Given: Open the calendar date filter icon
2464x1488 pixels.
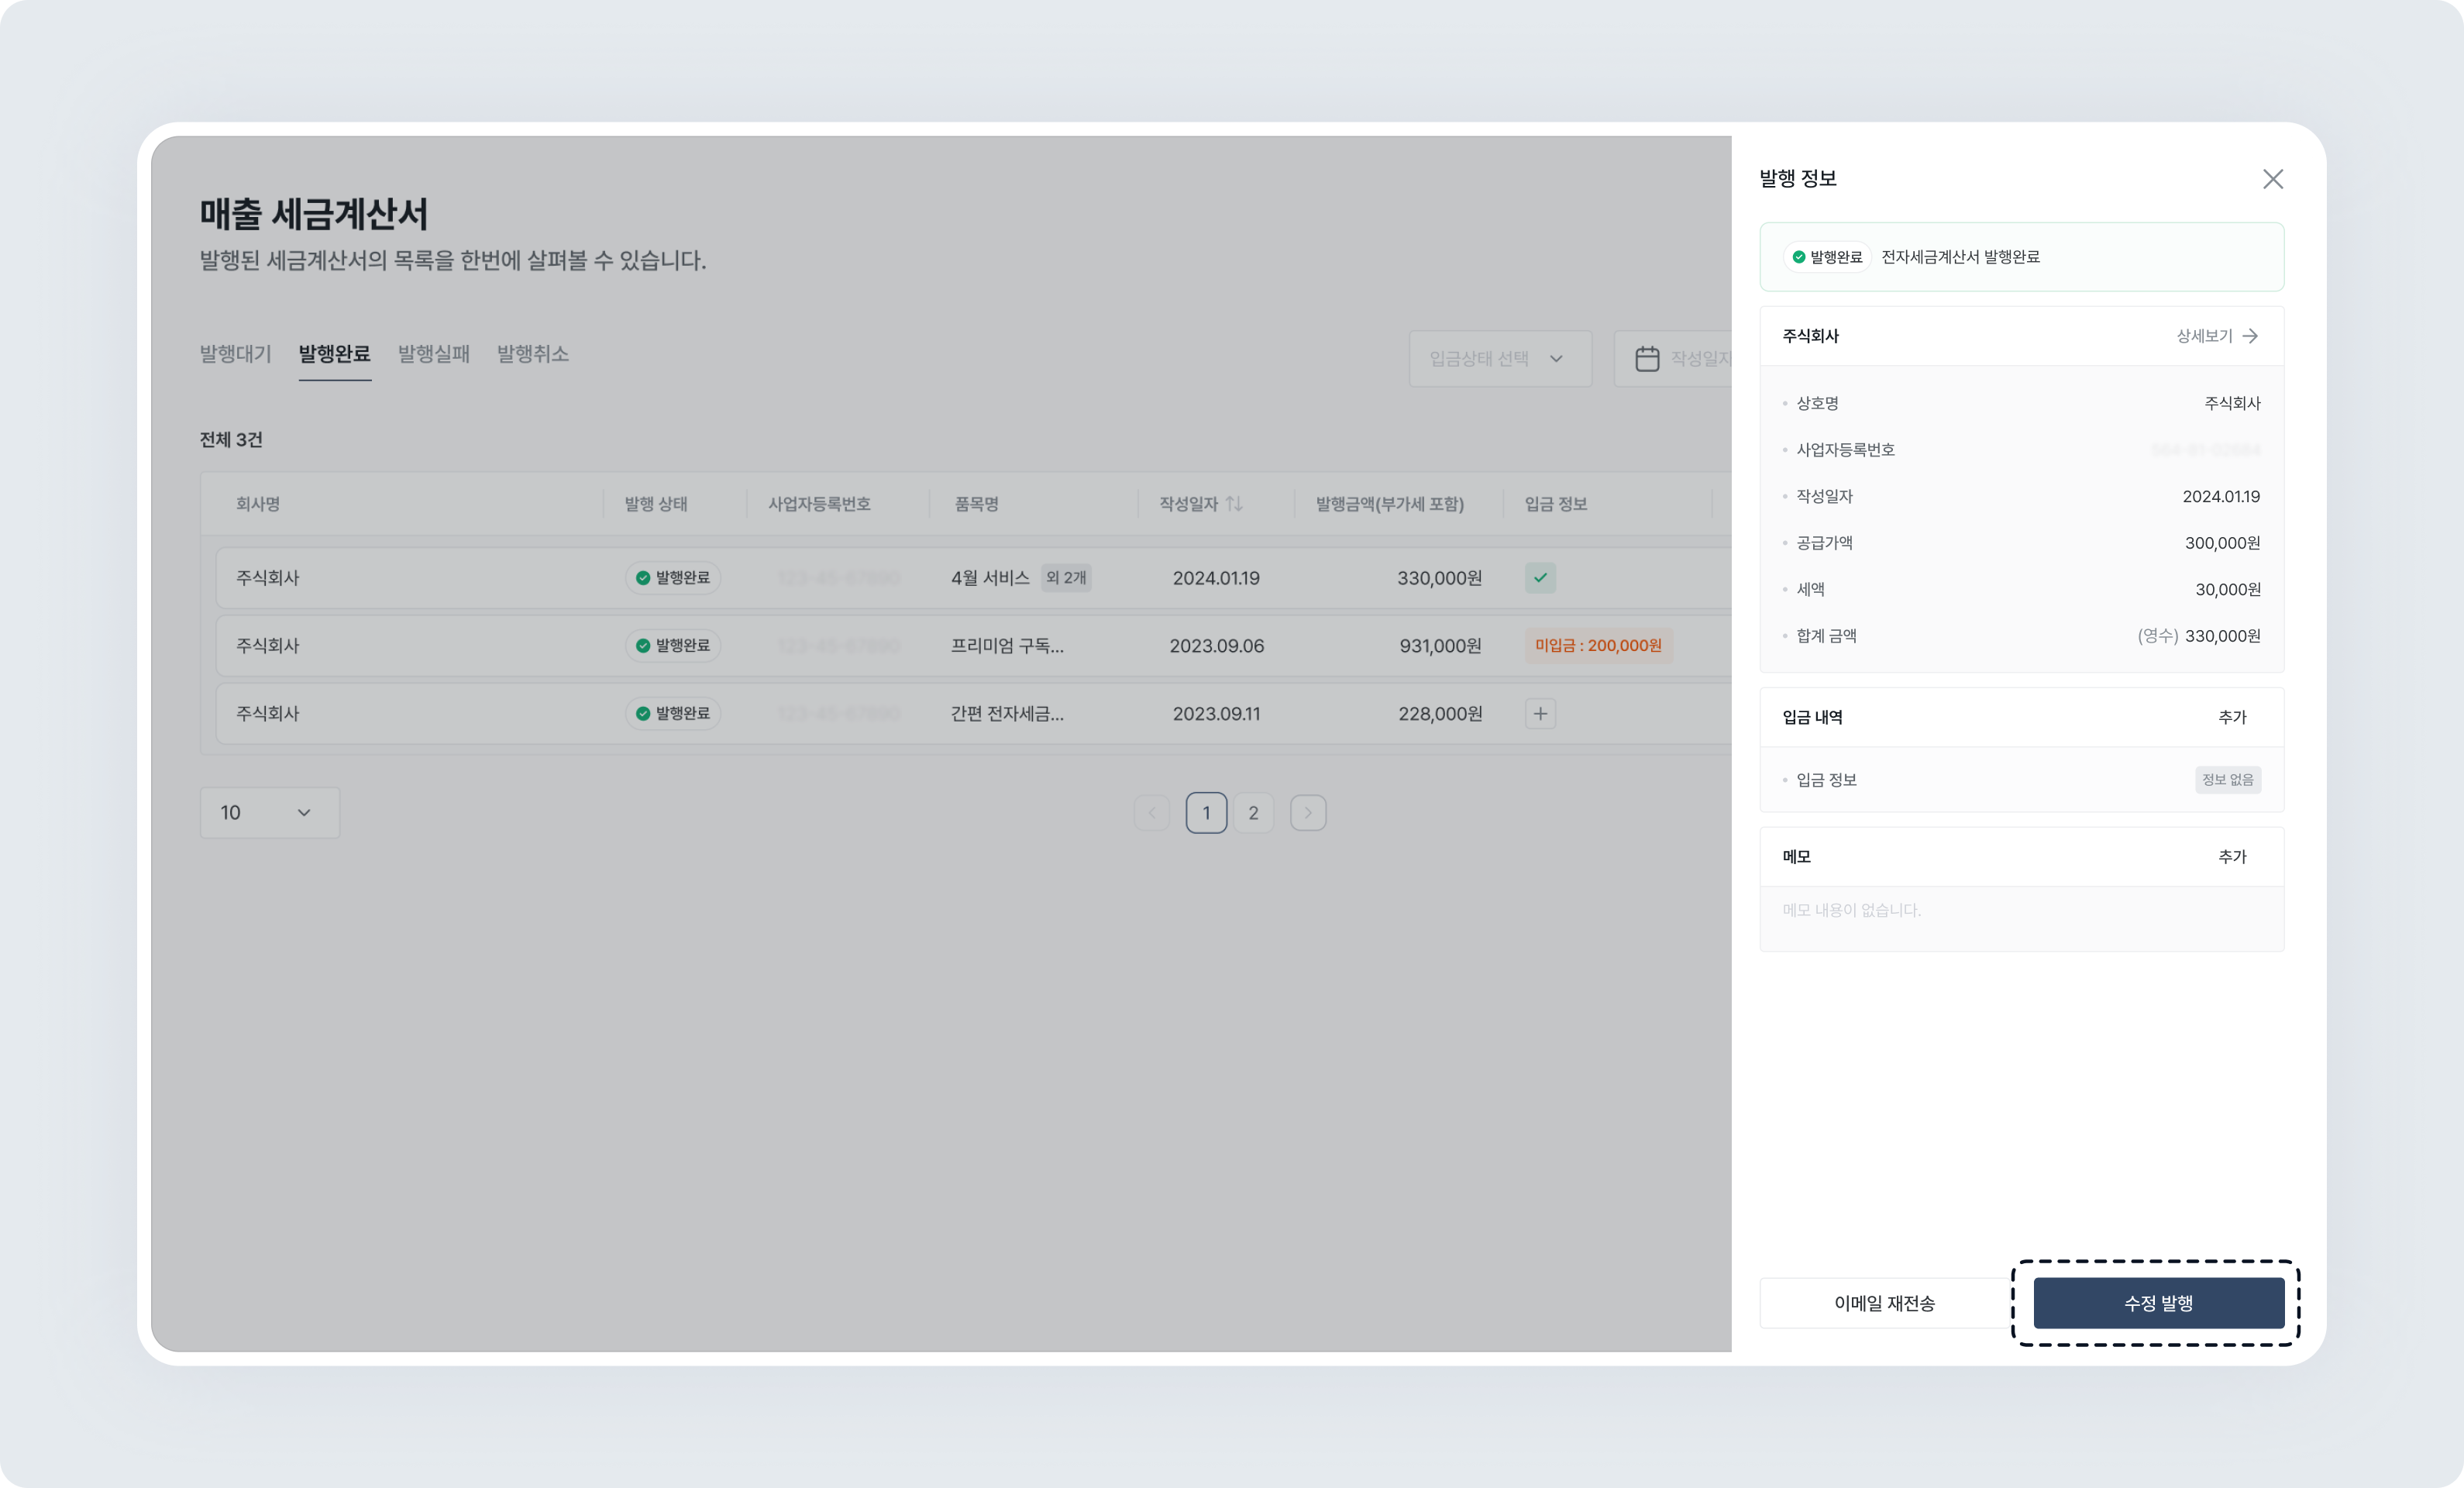Looking at the screenshot, I should 1648,358.
